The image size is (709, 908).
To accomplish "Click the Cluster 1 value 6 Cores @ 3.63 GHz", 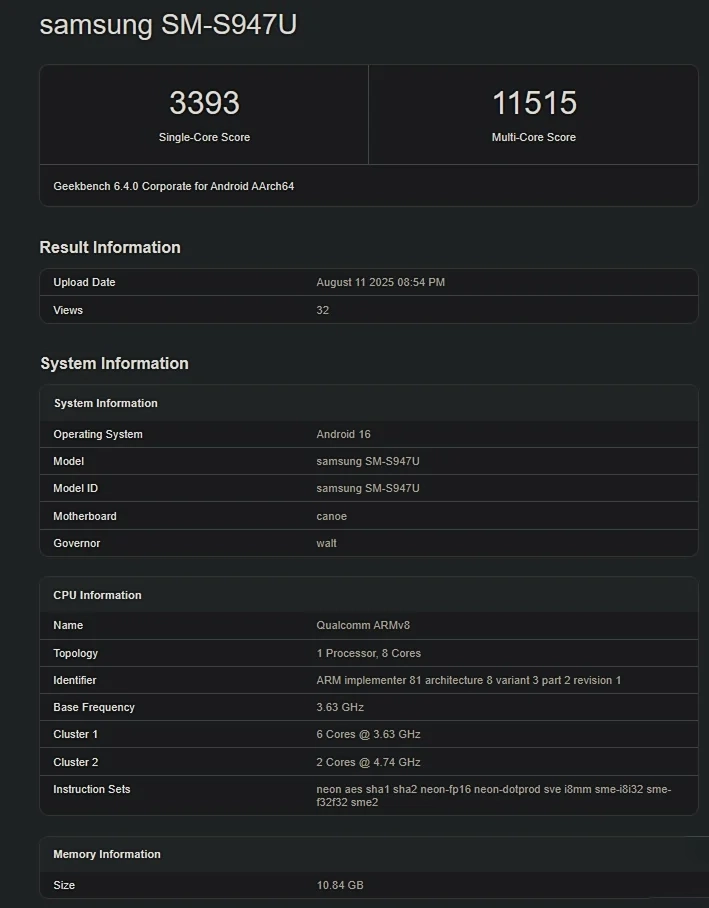I will [368, 734].
